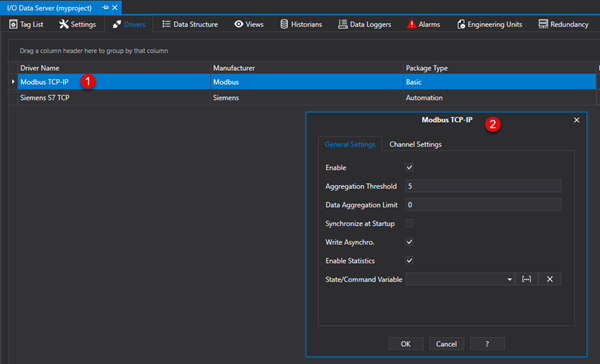This screenshot has width=600, height=364.
Task: Click the Redundancy server icon
Action: click(x=543, y=24)
